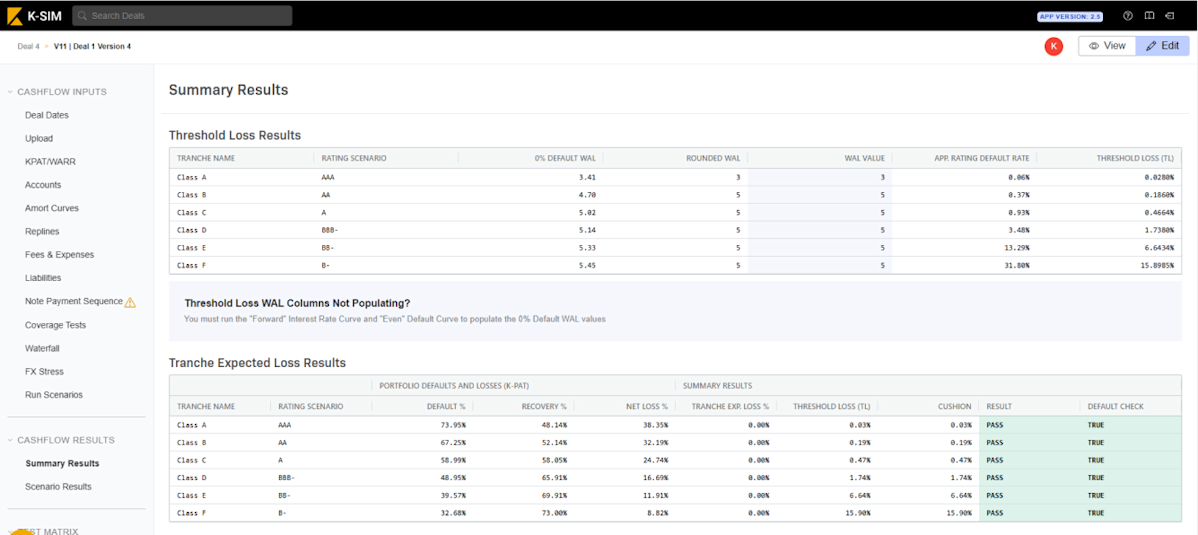Click 24.74% net loss for Class C
The image size is (1198, 535).
656,460
